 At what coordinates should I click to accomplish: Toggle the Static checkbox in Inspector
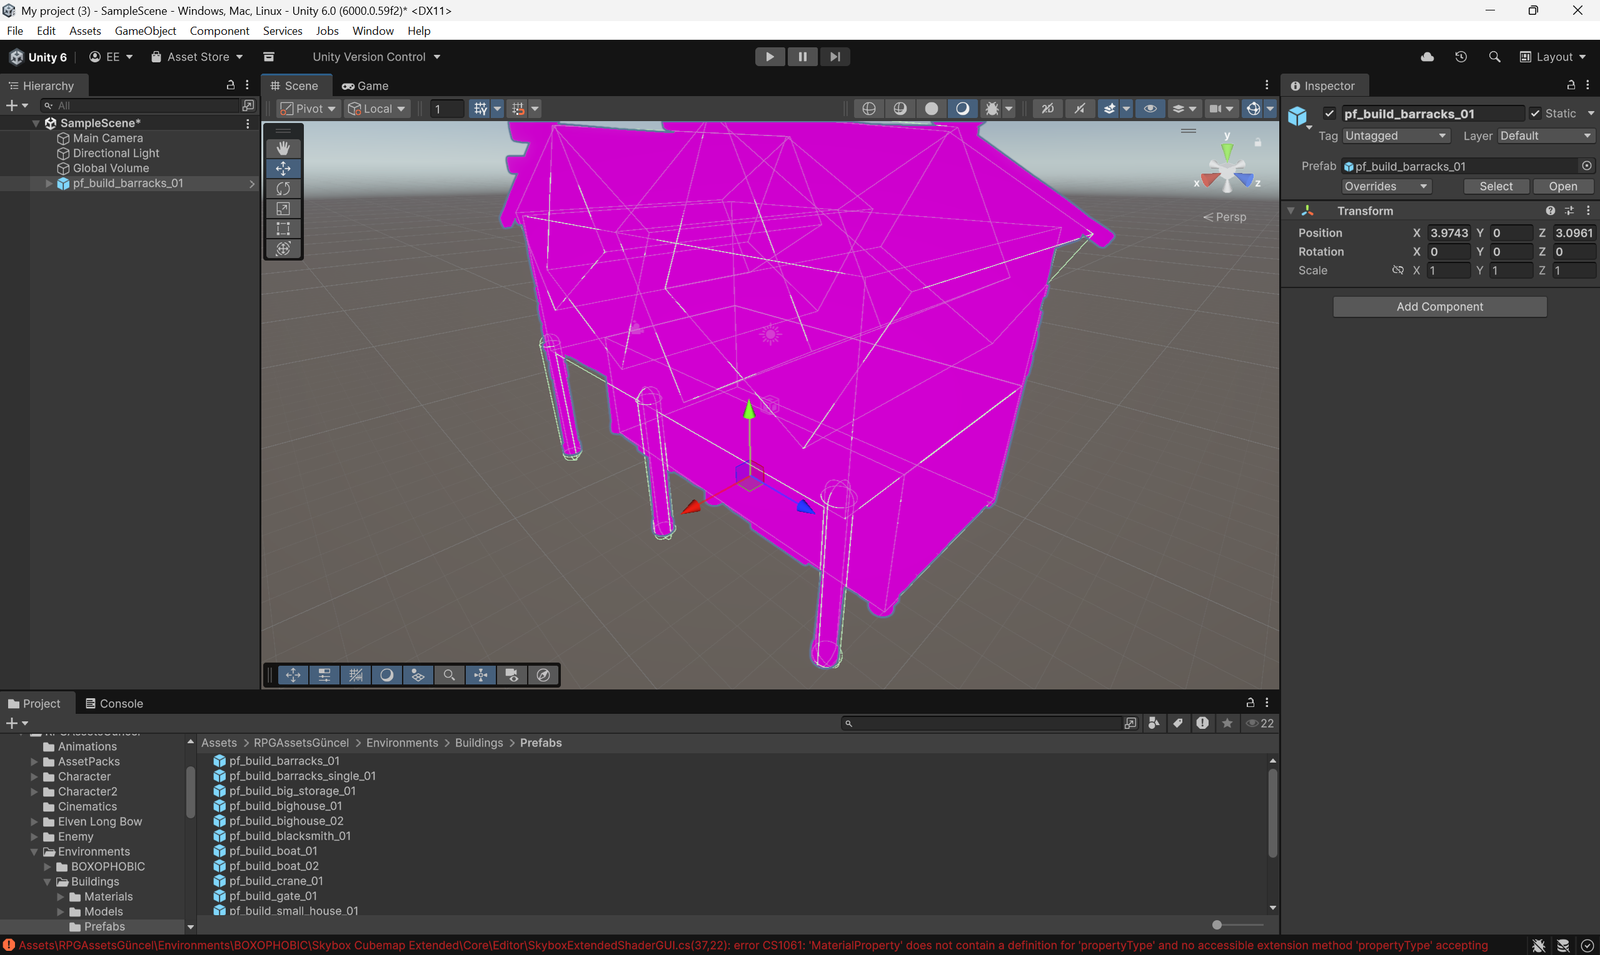(x=1535, y=114)
